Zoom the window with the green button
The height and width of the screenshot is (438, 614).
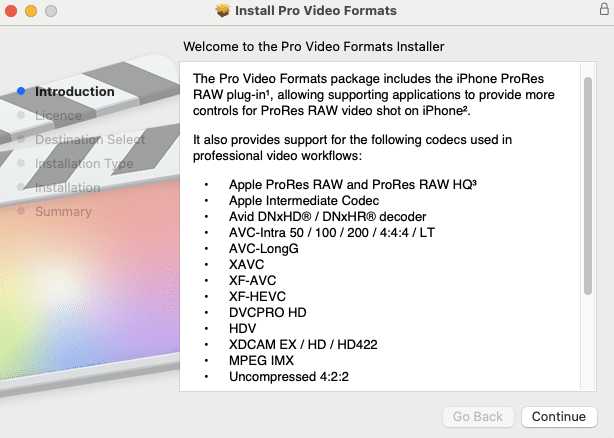(51, 11)
